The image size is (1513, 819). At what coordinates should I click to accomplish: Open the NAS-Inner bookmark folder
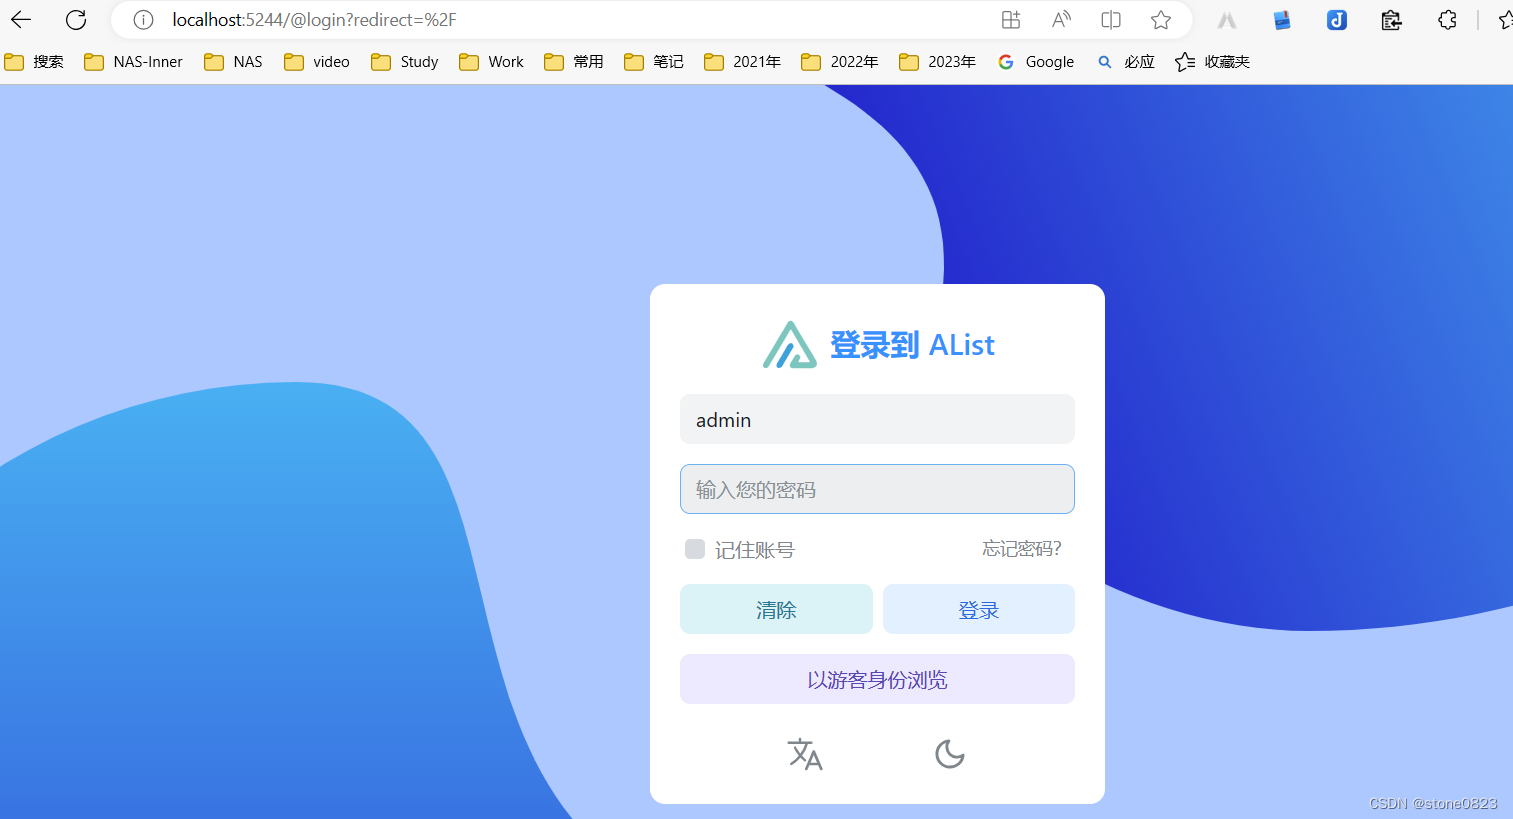pyautogui.click(x=133, y=62)
